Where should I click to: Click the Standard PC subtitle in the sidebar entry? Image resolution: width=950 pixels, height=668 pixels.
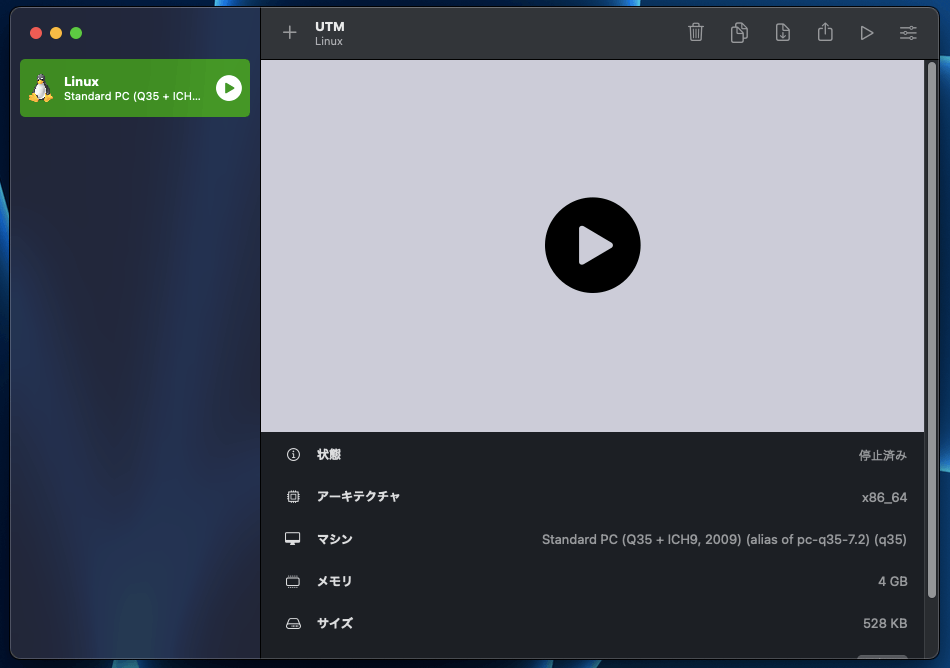pyautogui.click(x=132, y=96)
